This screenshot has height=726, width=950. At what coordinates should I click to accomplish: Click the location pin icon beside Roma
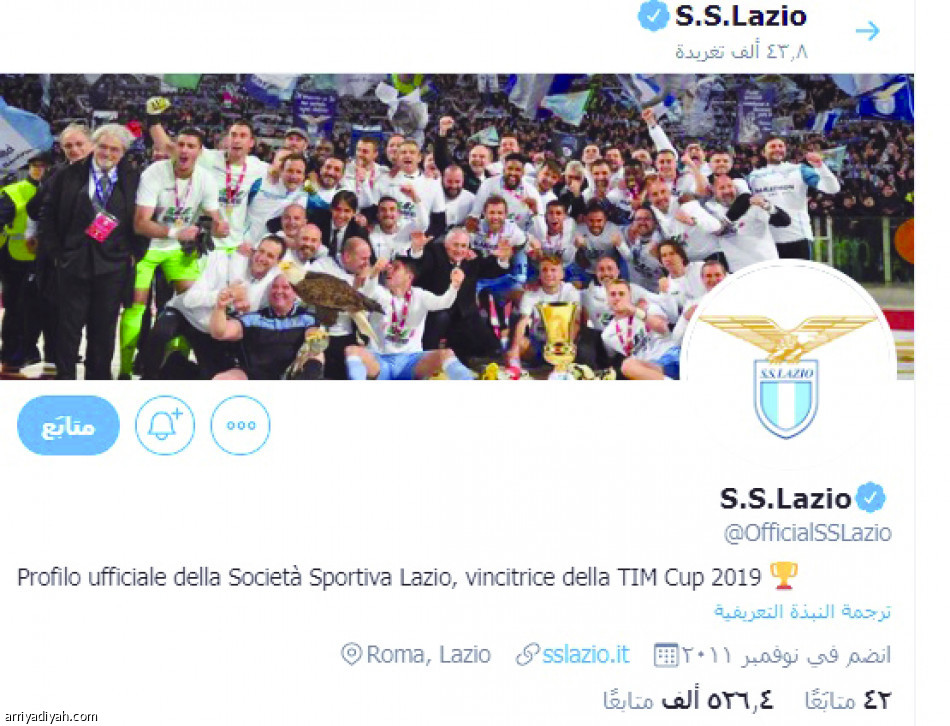(x=351, y=654)
